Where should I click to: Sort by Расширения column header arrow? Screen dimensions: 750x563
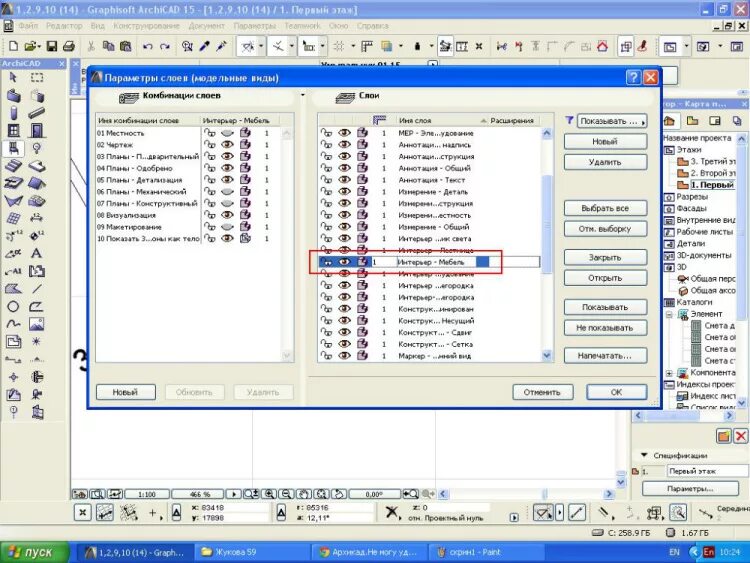click(484, 121)
